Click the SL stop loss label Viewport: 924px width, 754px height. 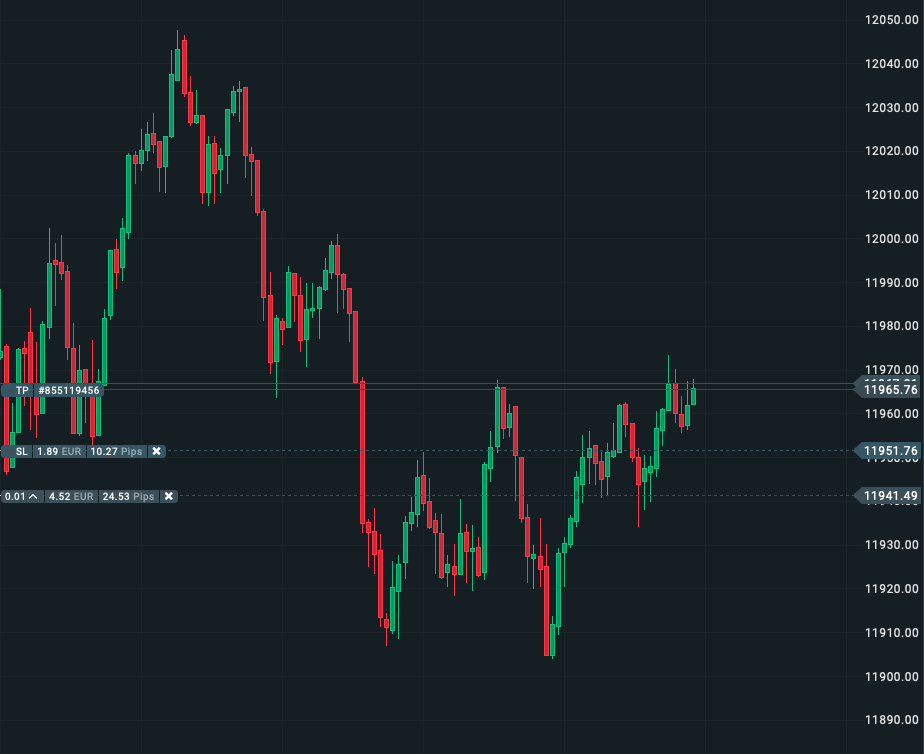tap(22, 452)
